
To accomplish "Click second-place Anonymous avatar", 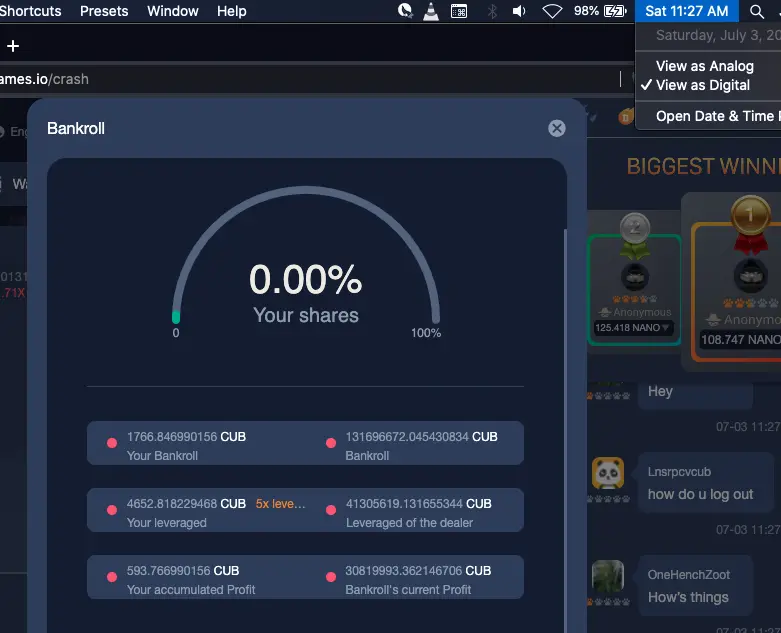I will point(635,277).
